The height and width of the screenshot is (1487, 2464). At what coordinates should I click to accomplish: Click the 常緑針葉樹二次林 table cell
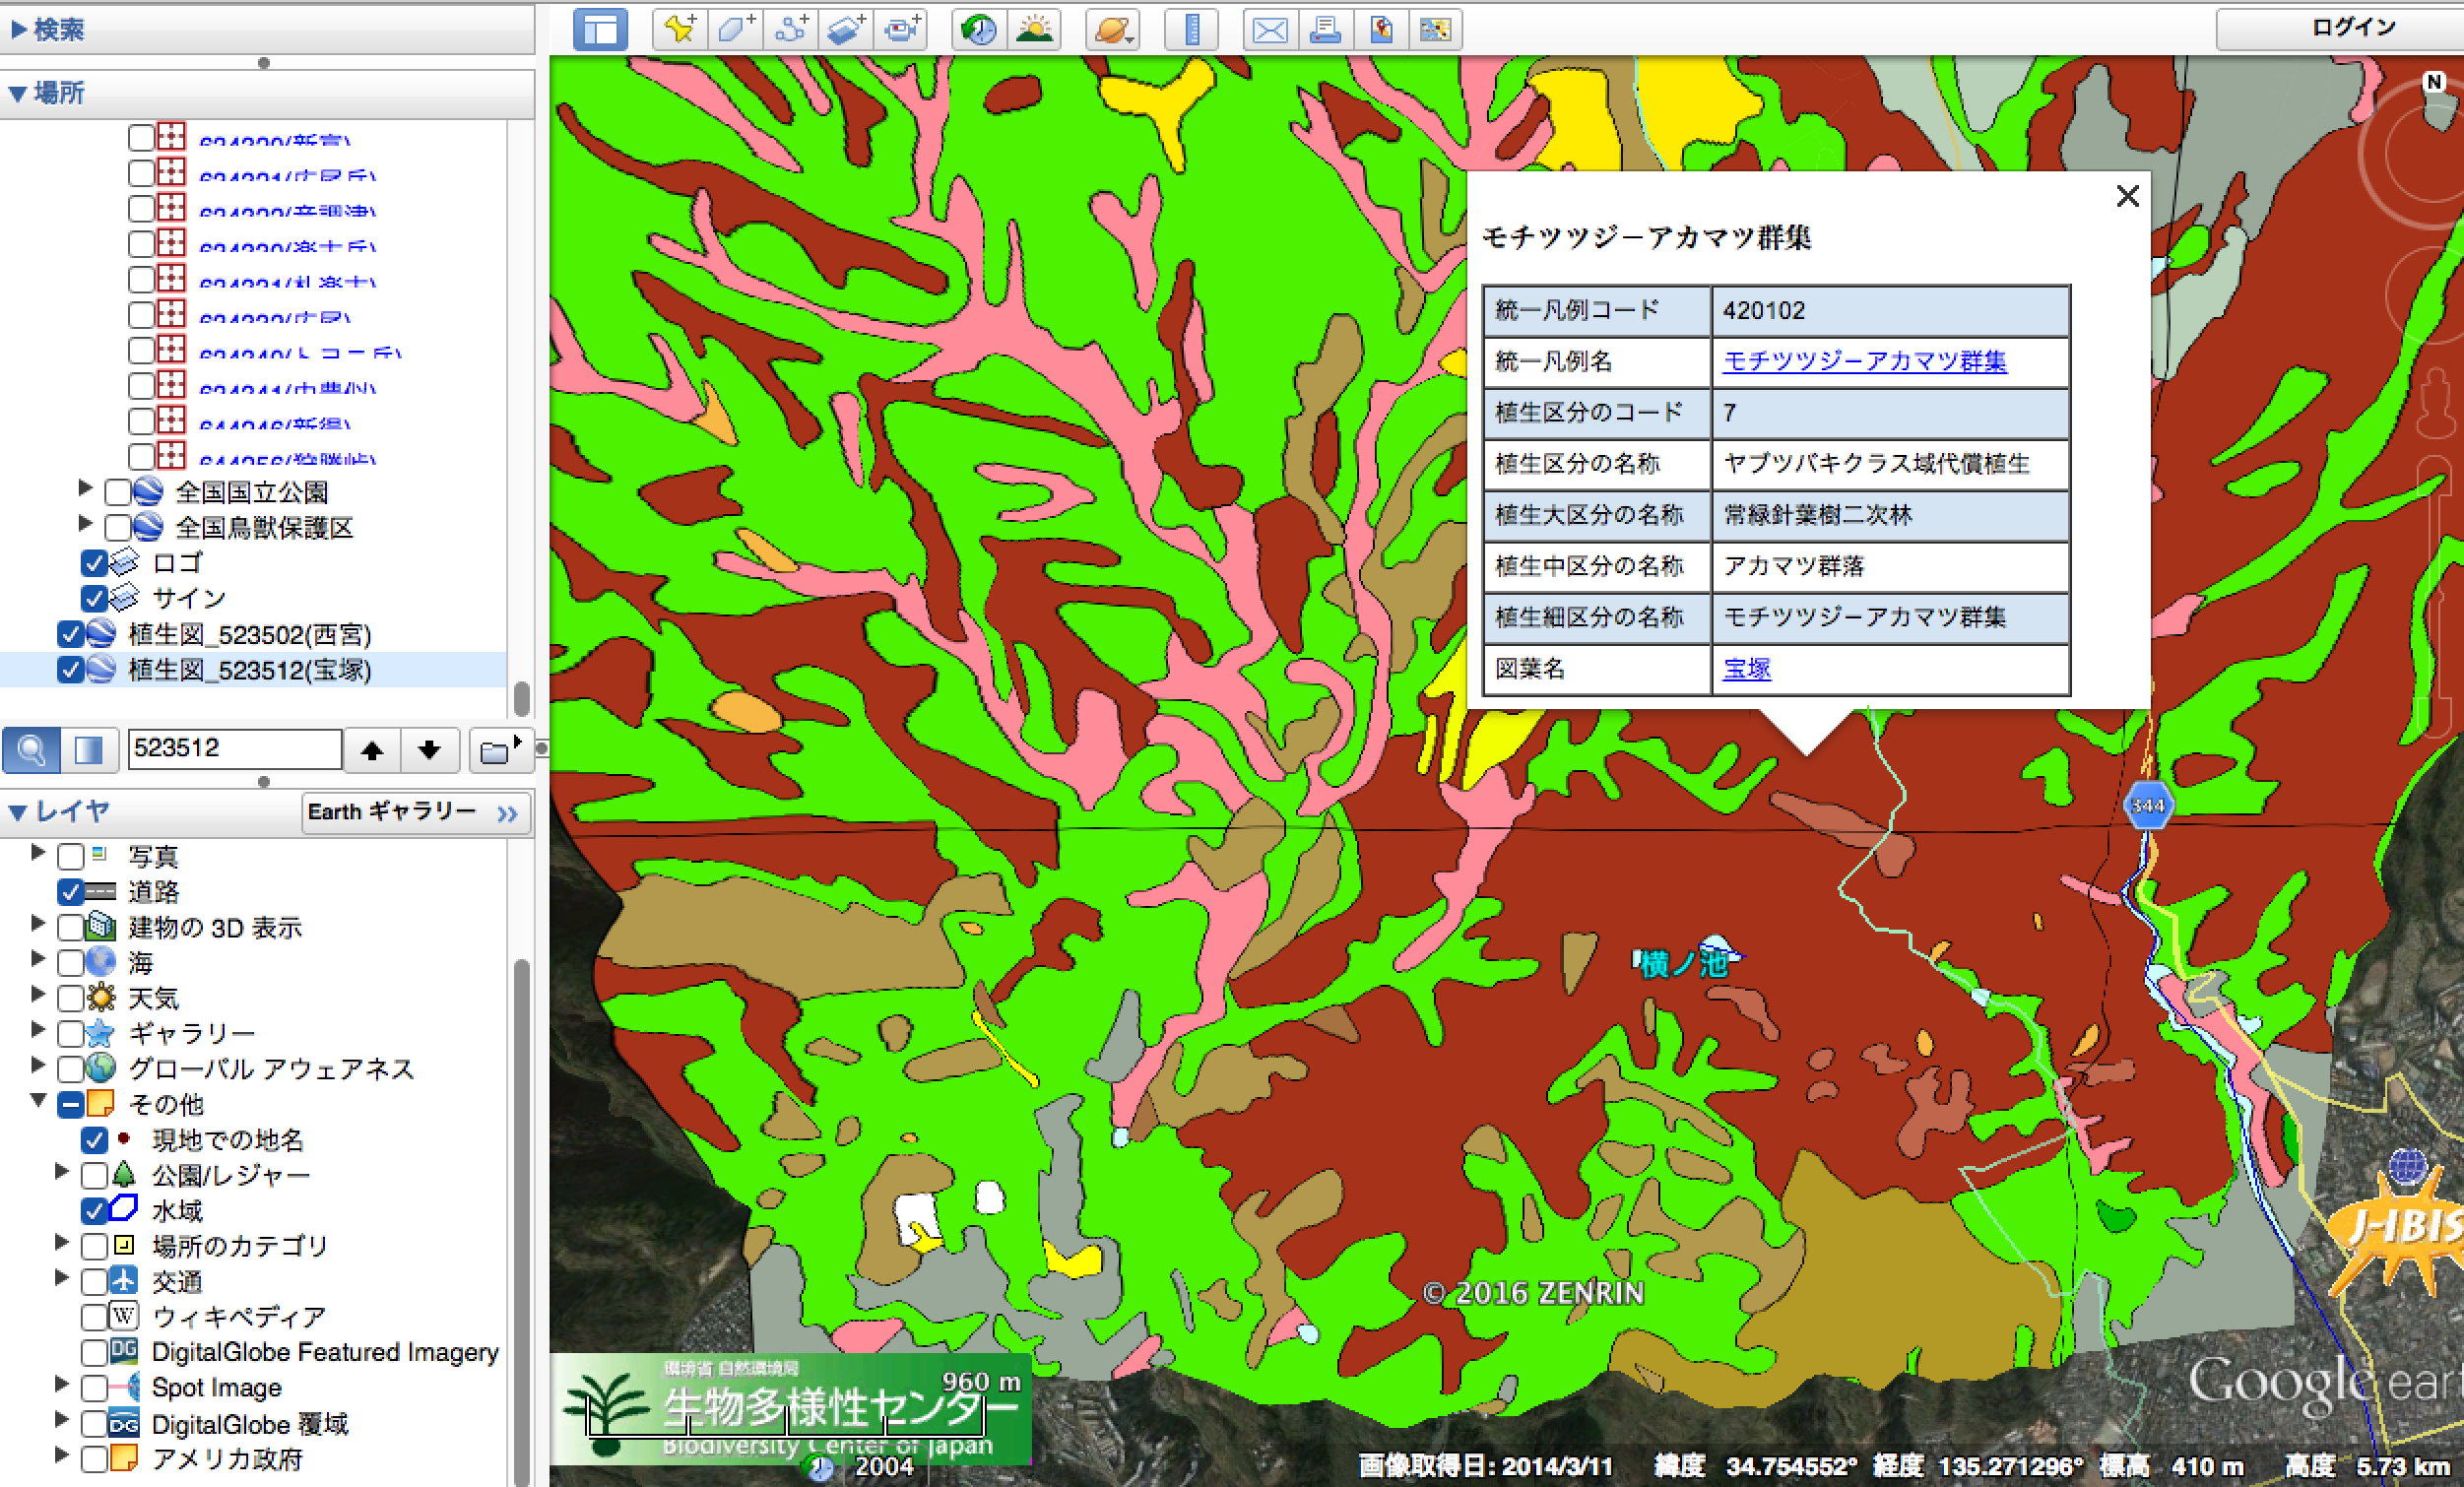(1890, 515)
